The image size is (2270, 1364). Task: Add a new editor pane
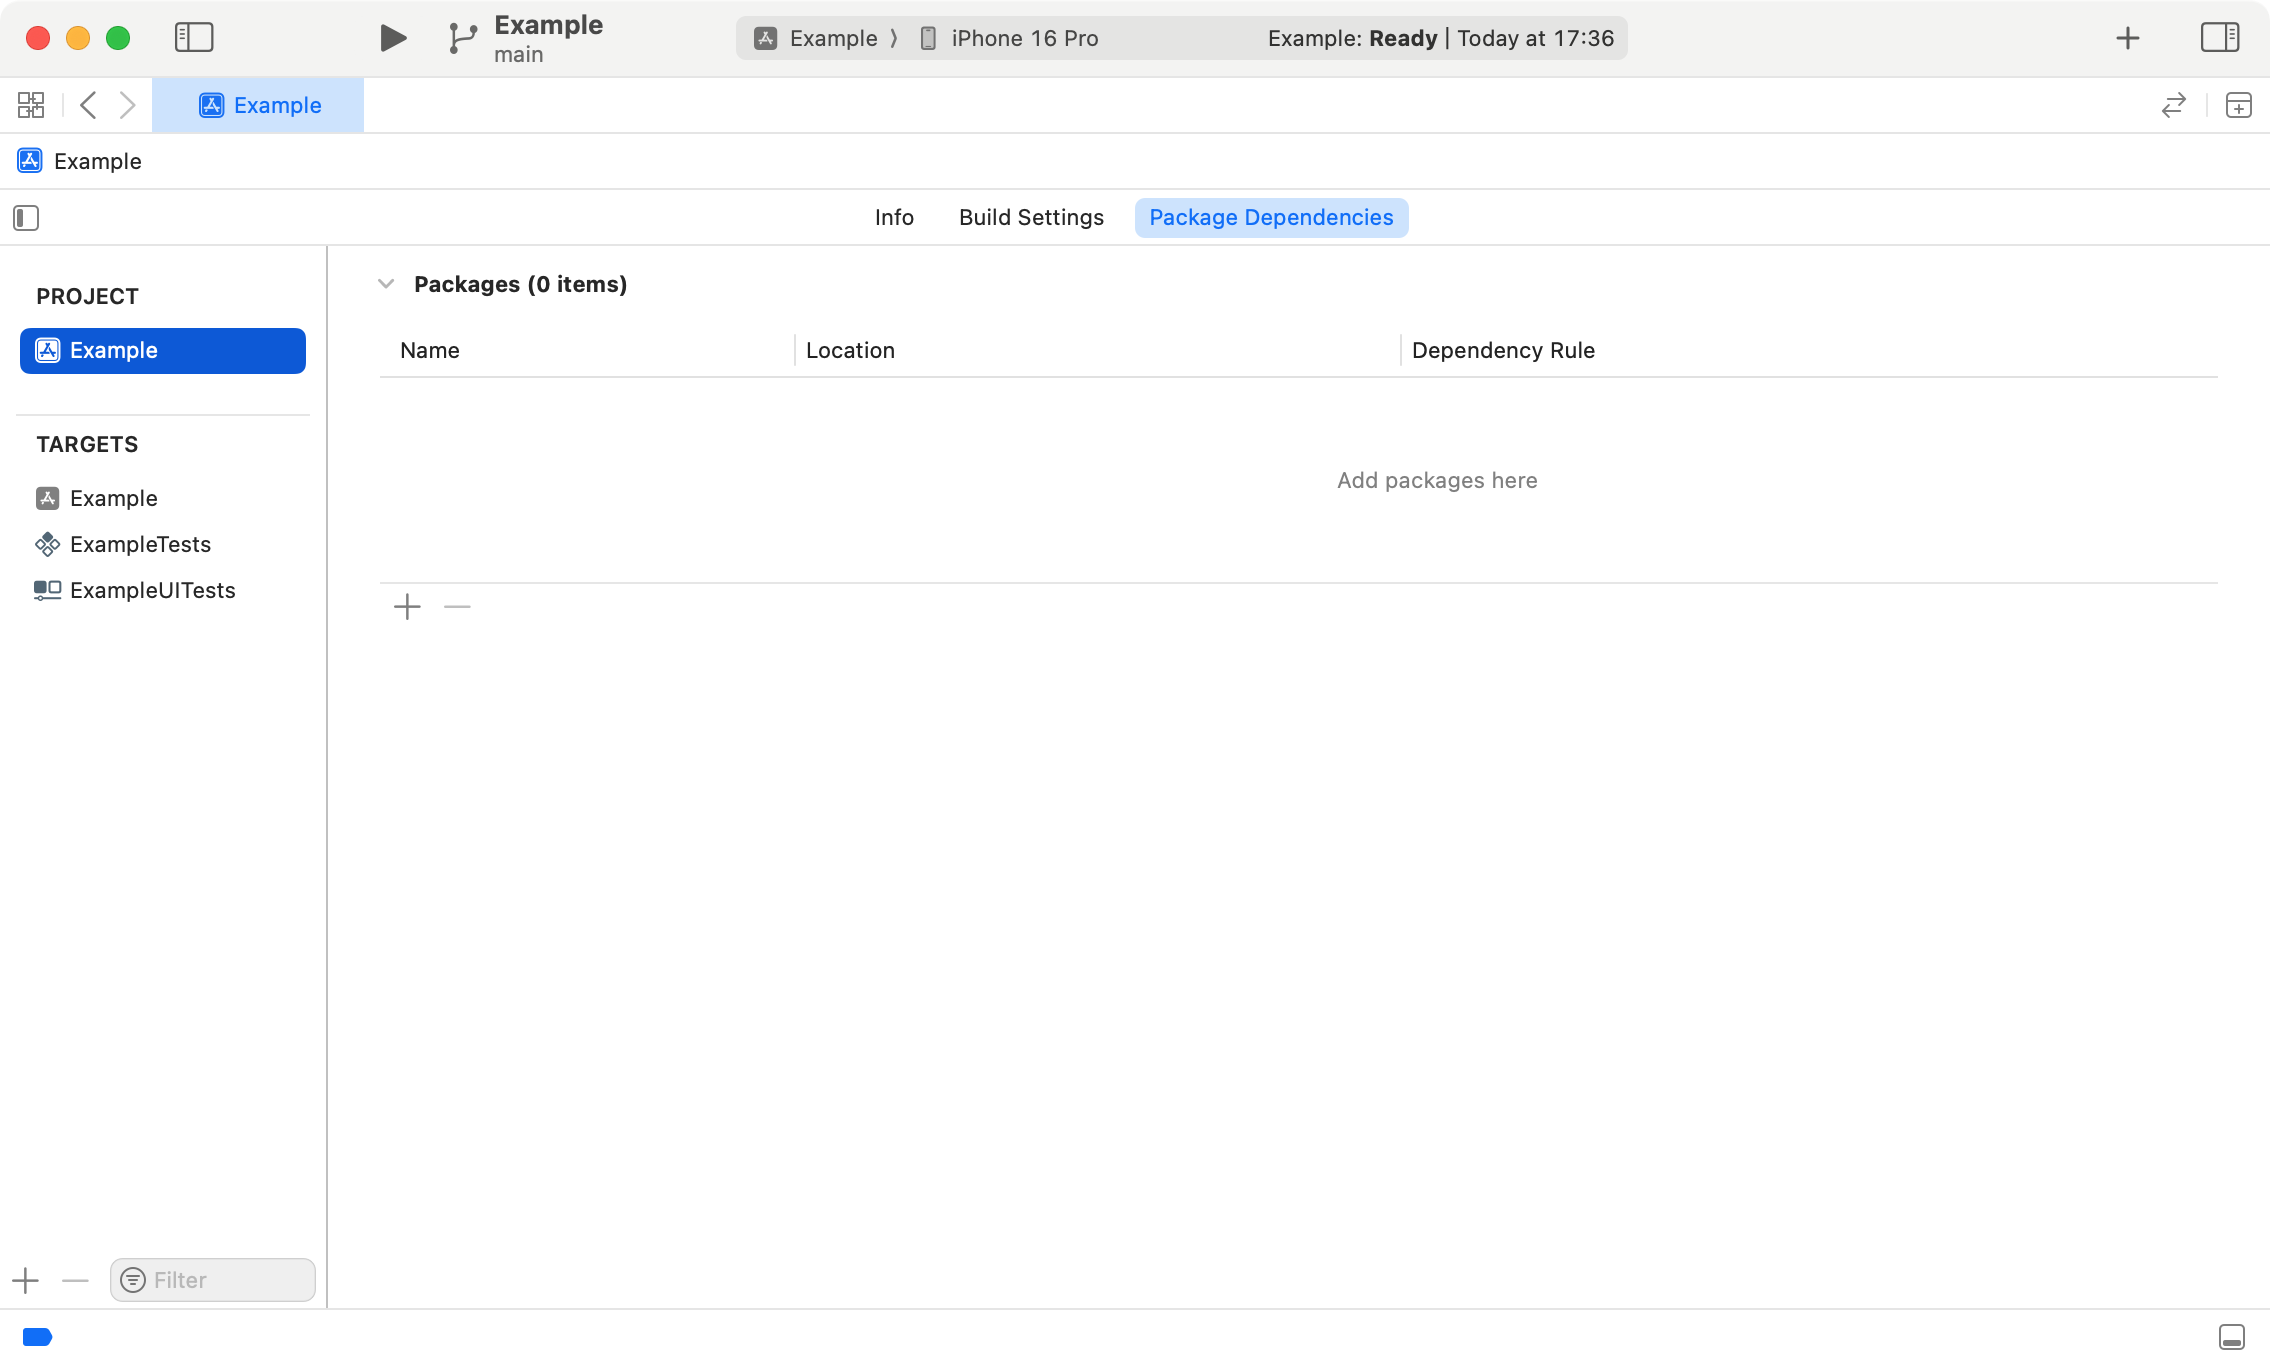(2238, 105)
